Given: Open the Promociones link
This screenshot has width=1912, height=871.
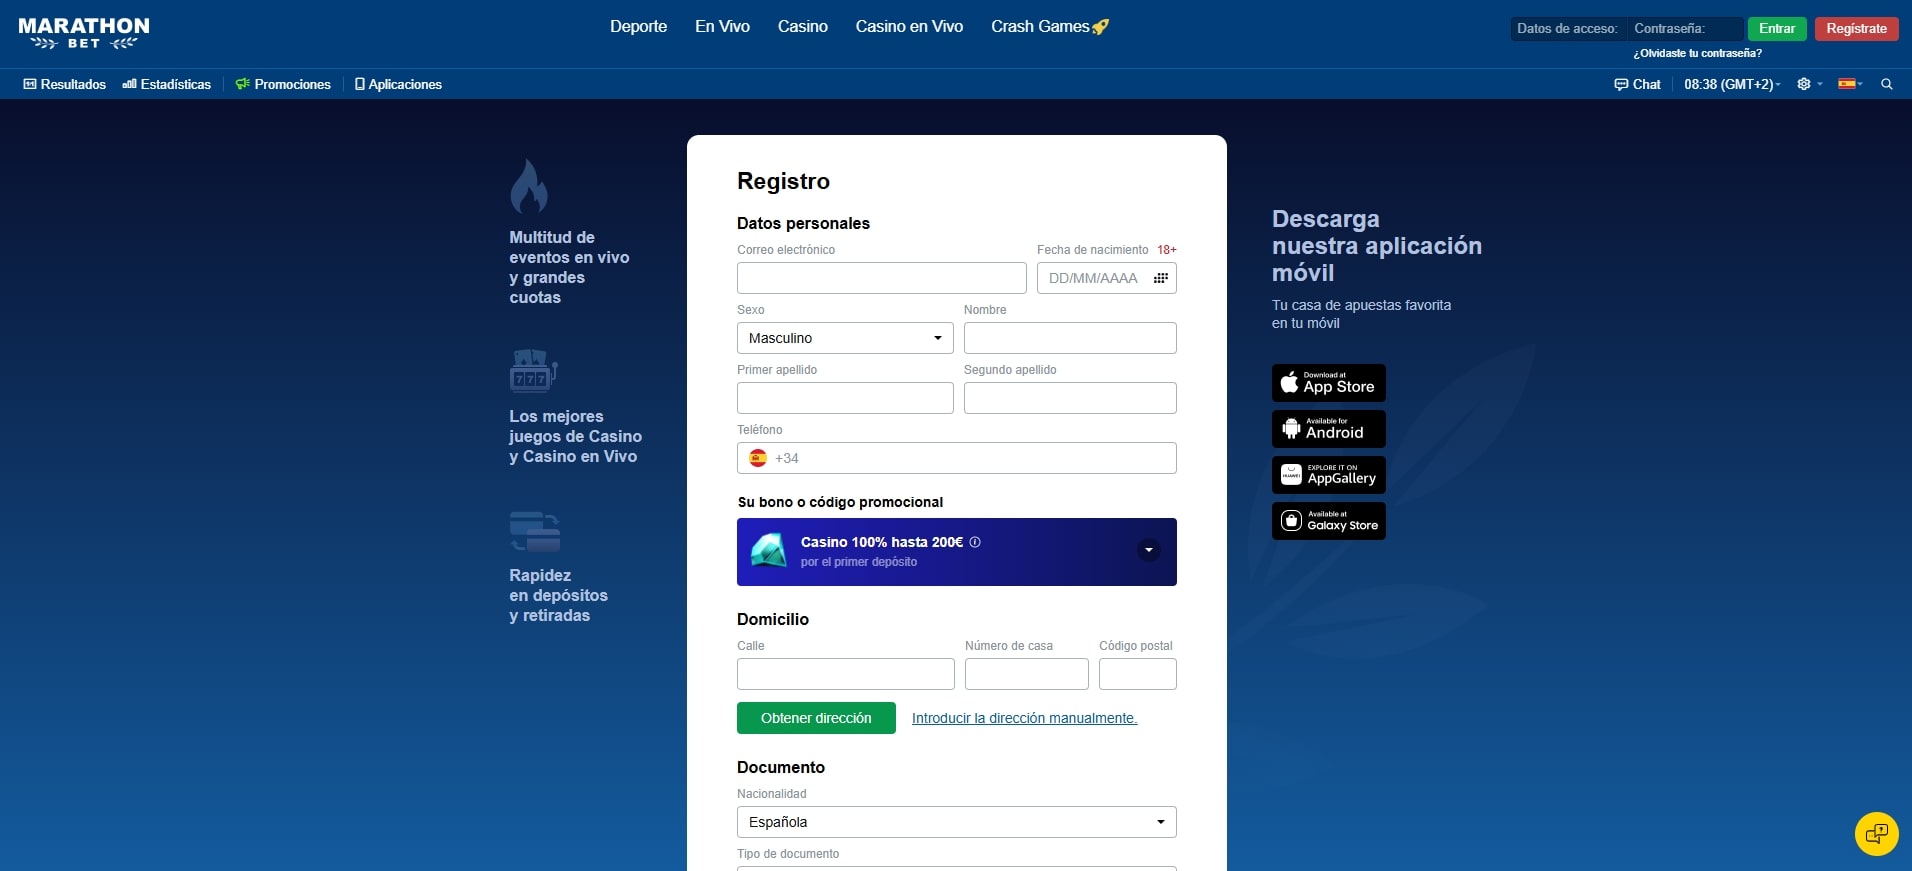Looking at the screenshot, I should pos(283,84).
